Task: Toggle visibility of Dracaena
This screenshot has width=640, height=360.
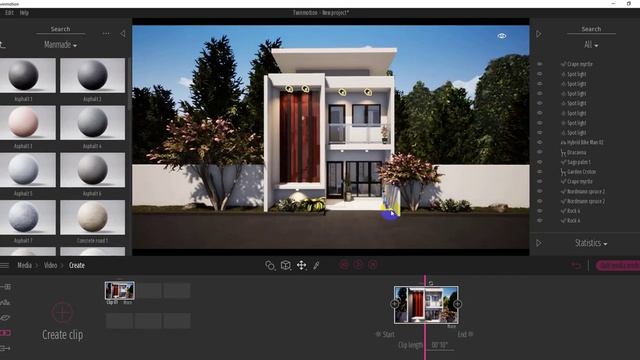Action: click(x=540, y=152)
